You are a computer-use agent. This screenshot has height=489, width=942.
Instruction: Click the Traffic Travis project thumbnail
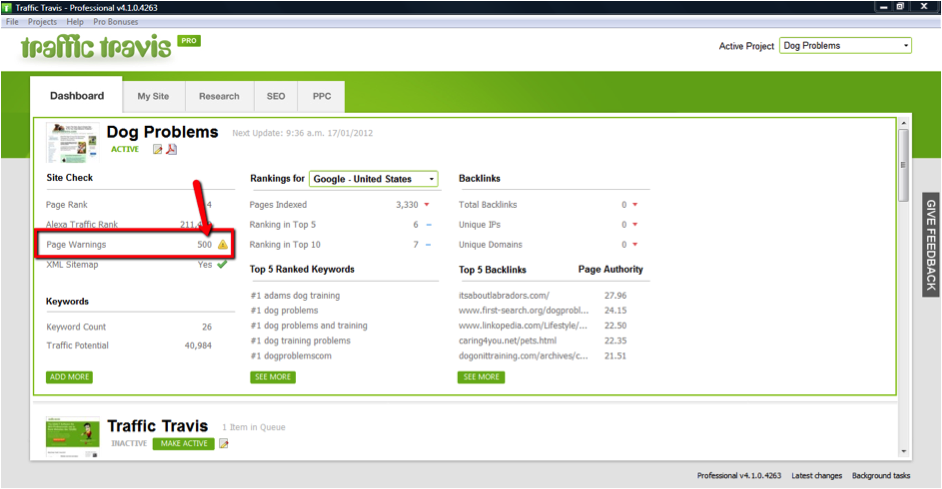click(73, 437)
